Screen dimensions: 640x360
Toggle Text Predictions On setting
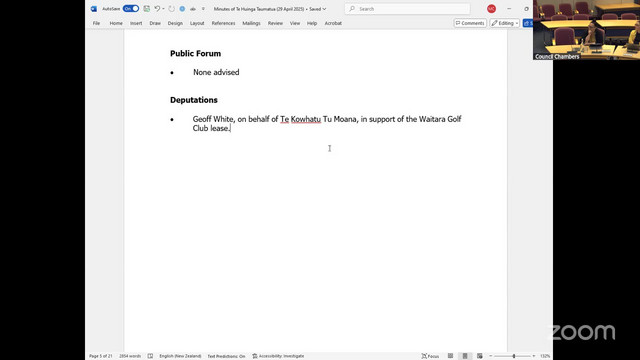(226, 356)
